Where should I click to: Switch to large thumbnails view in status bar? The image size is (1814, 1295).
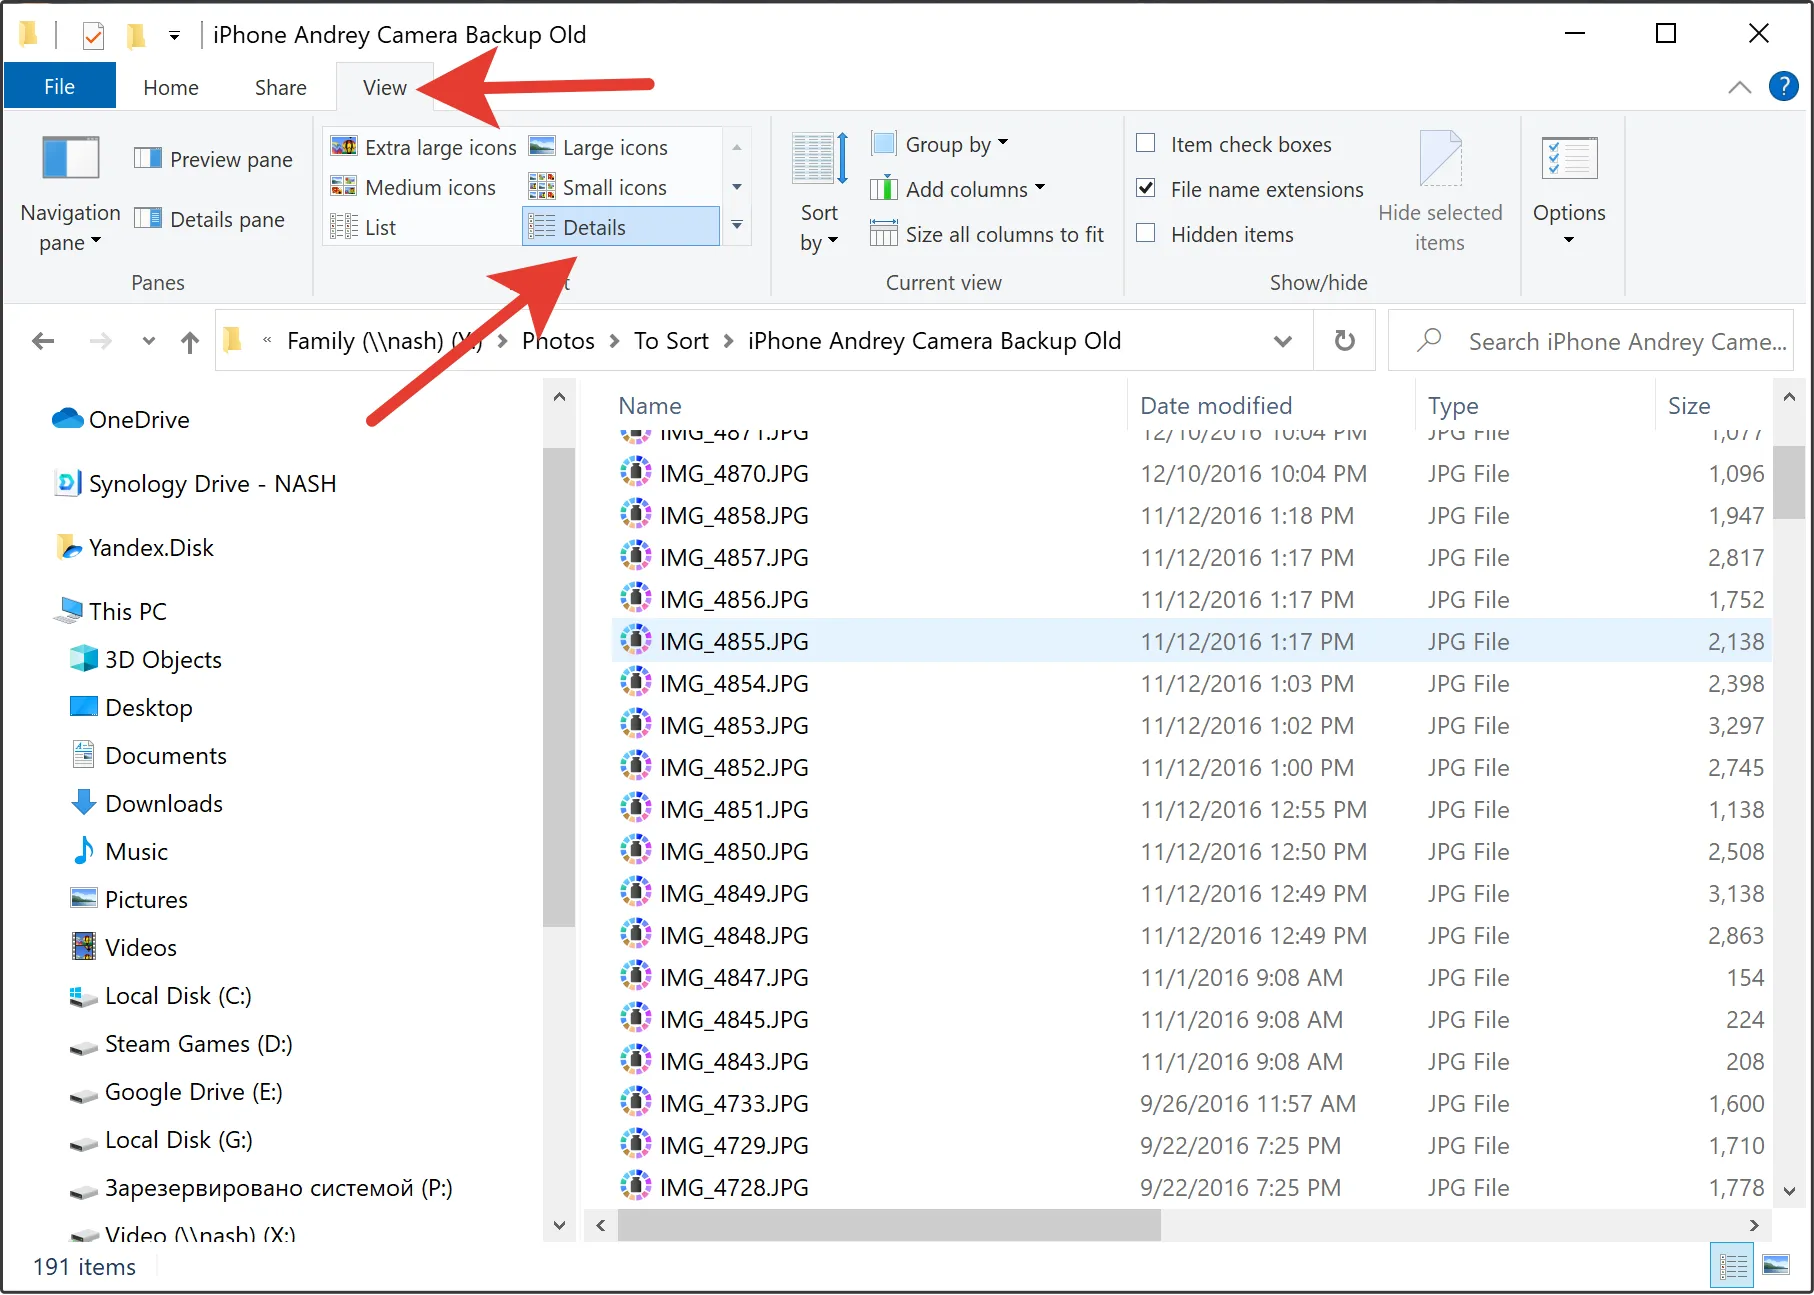point(1776,1266)
